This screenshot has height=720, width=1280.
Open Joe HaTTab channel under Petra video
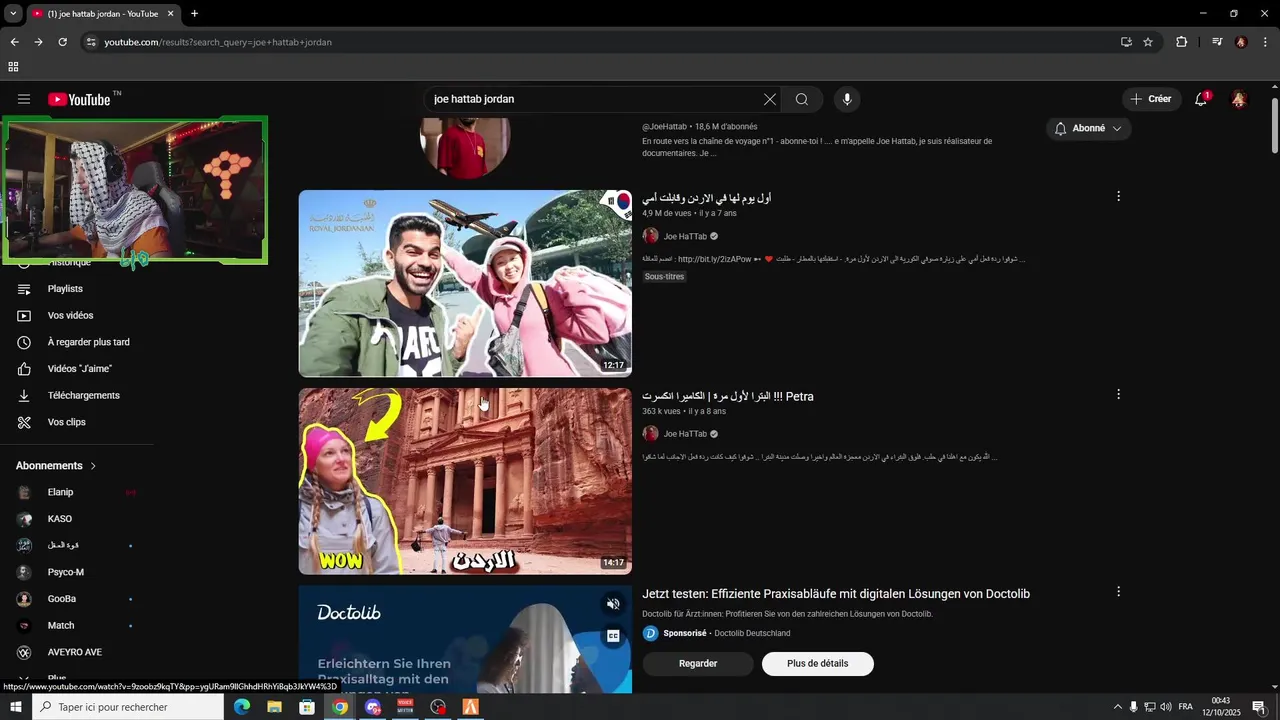(685, 434)
